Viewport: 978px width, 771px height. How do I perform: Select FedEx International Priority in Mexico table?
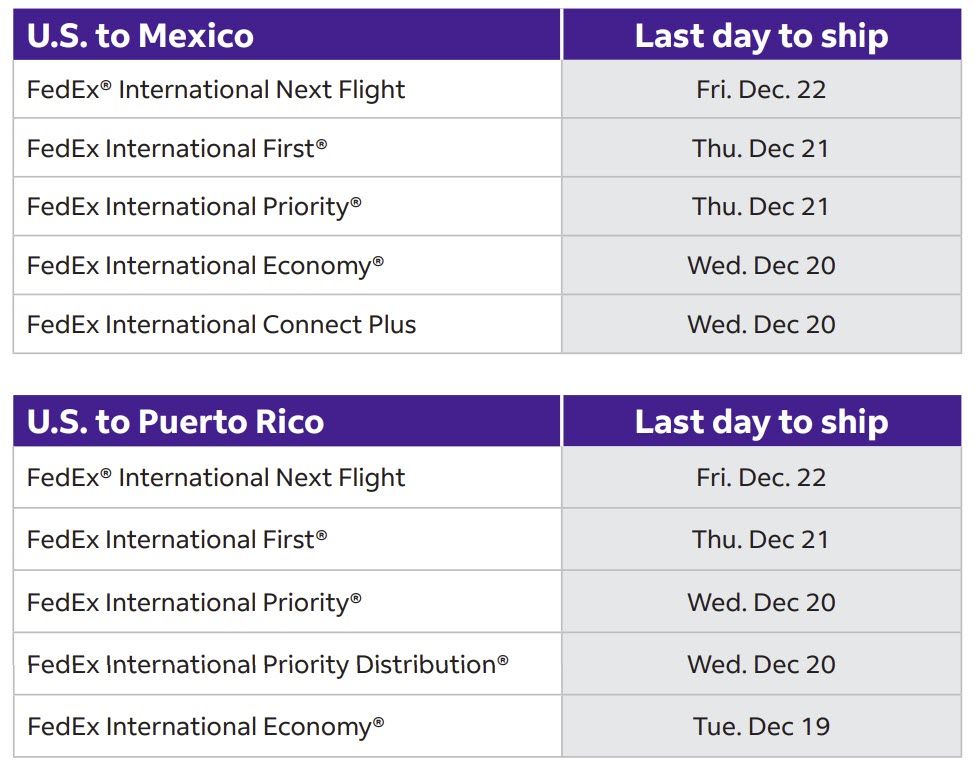pyautogui.click(x=194, y=207)
